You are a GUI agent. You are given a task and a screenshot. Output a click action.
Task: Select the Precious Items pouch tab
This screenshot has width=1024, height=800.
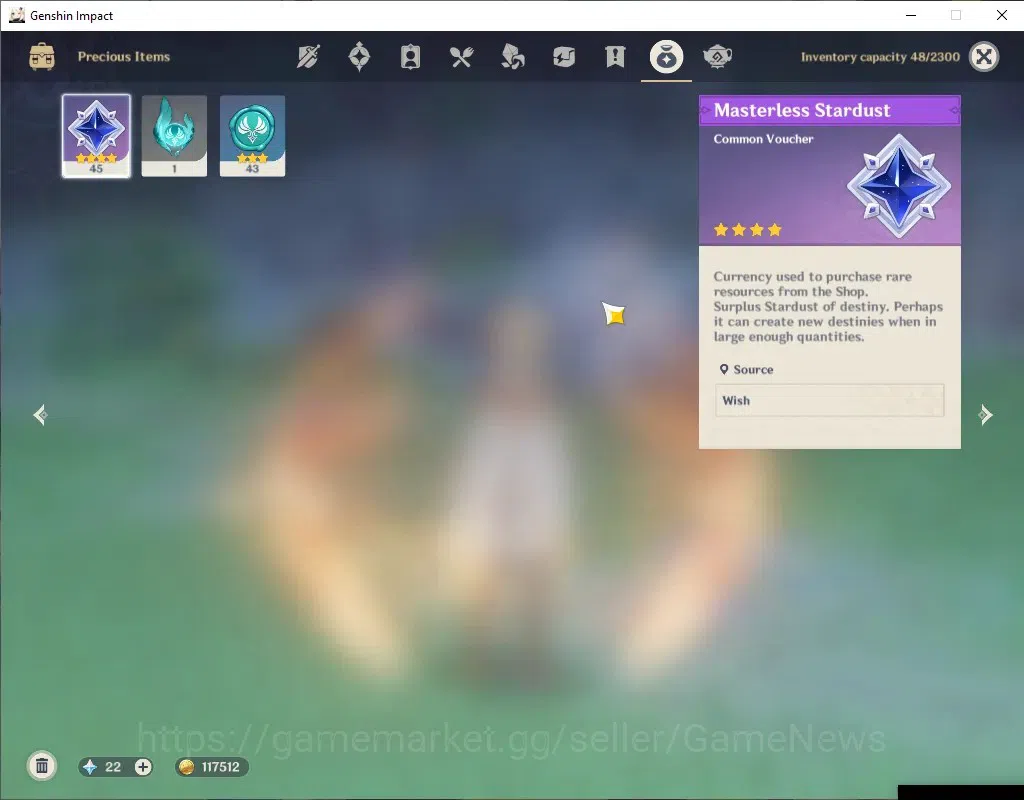pyautogui.click(x=666, y=57)
